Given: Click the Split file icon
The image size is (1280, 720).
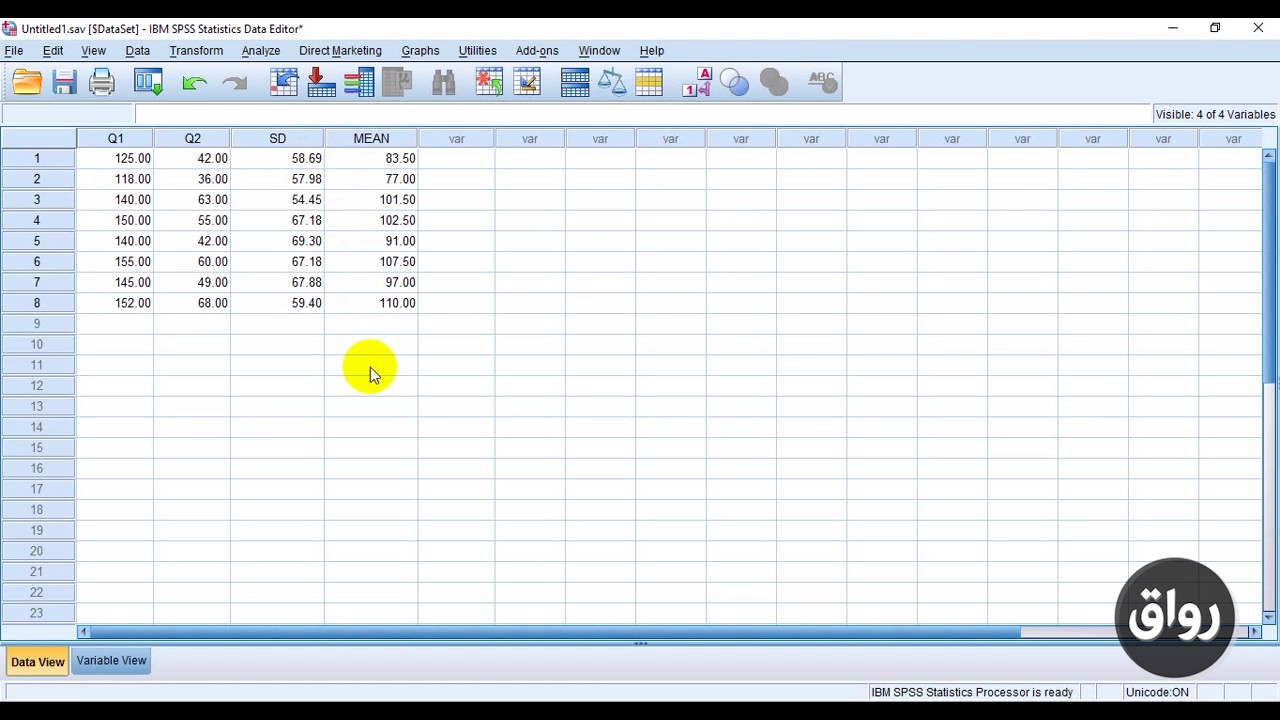Looking at the screenshot, I should (575, 82).
